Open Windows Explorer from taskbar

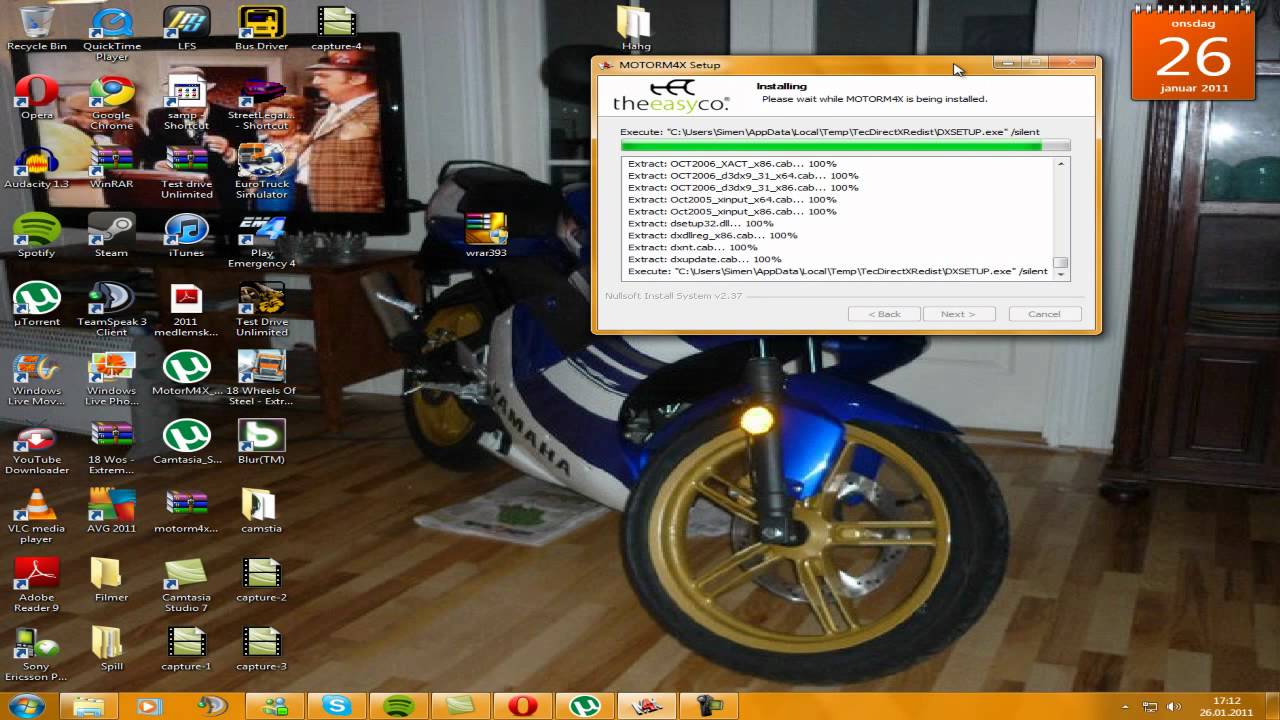[x=88, y=706]
